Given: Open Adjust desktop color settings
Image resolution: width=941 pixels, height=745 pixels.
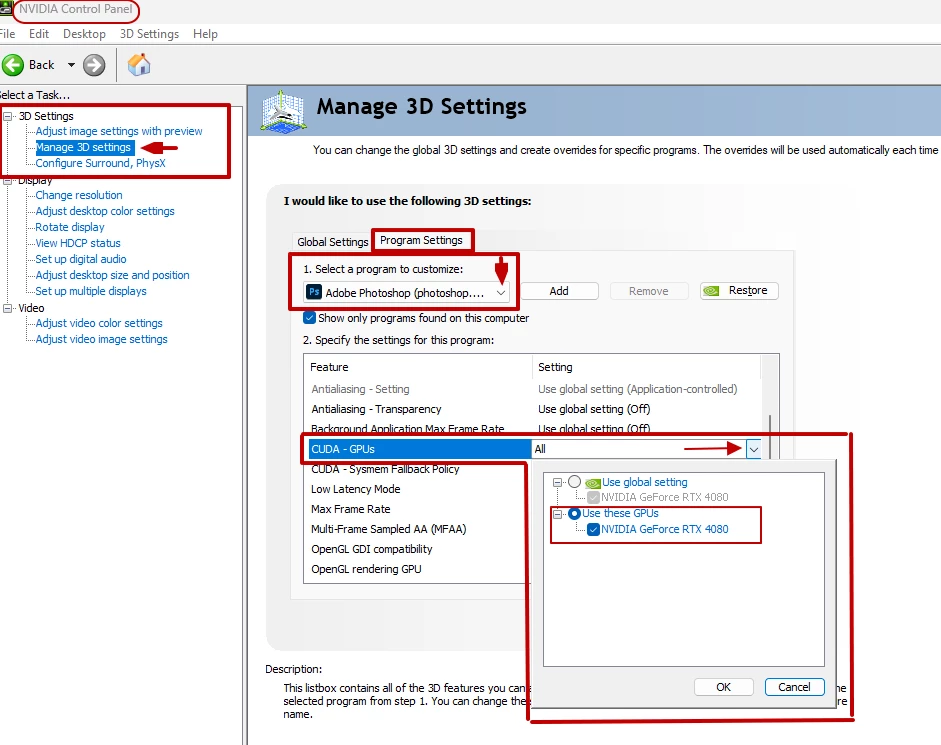Looking at the screenshot, I should point(105,211).
